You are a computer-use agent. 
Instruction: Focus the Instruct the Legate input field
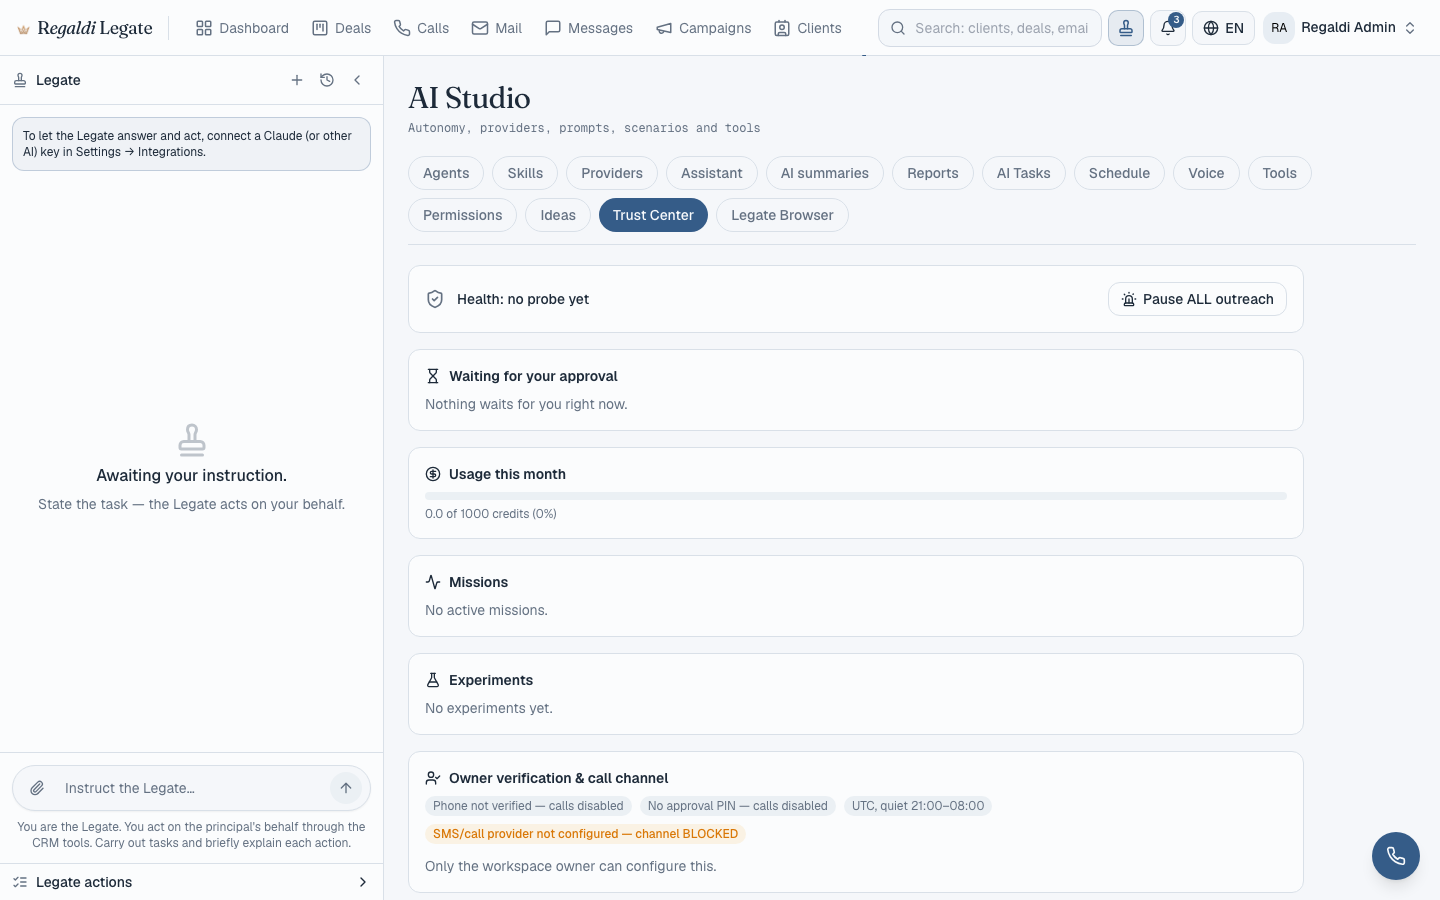pos(190,788)
